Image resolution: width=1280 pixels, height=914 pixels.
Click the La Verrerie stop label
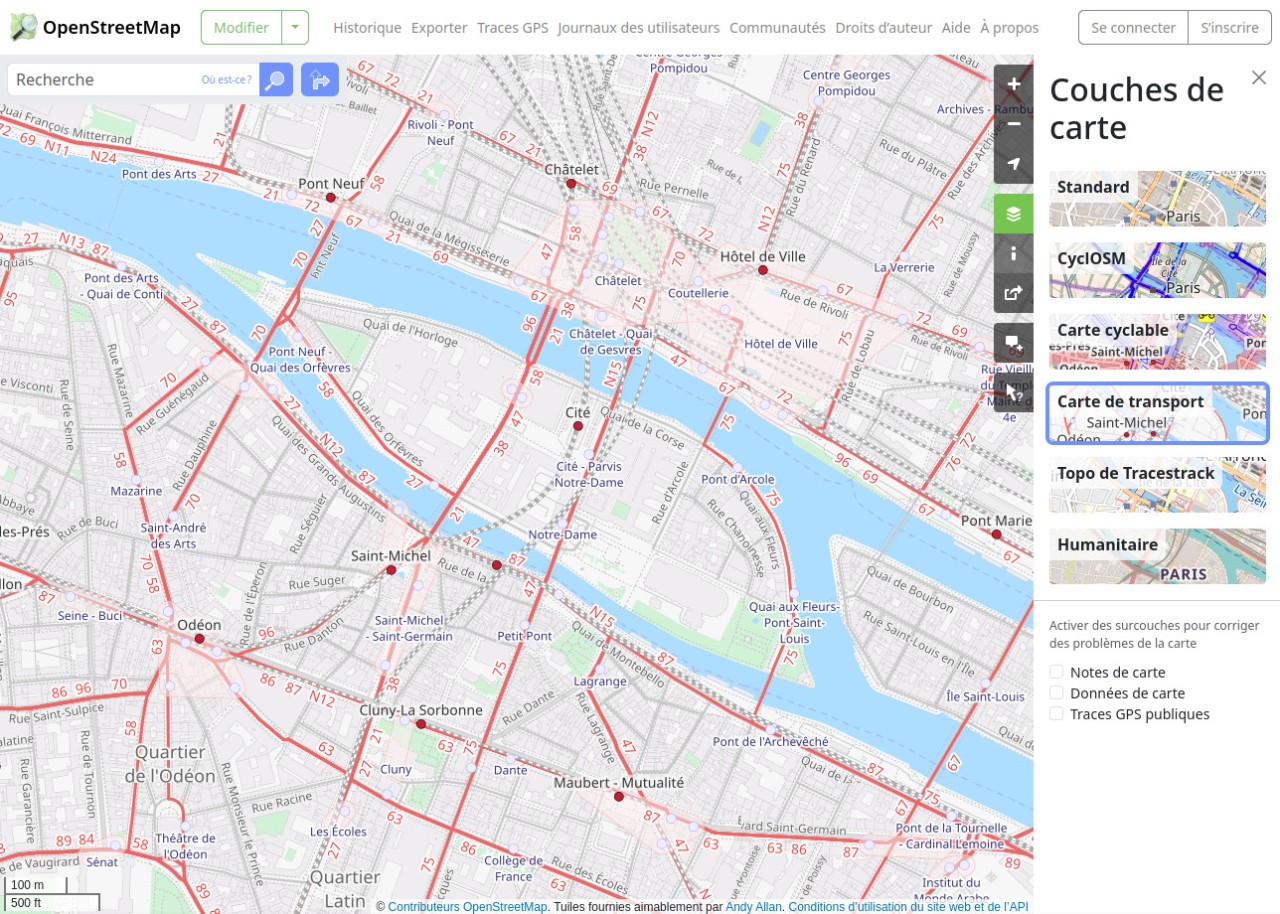click(904, 267)
